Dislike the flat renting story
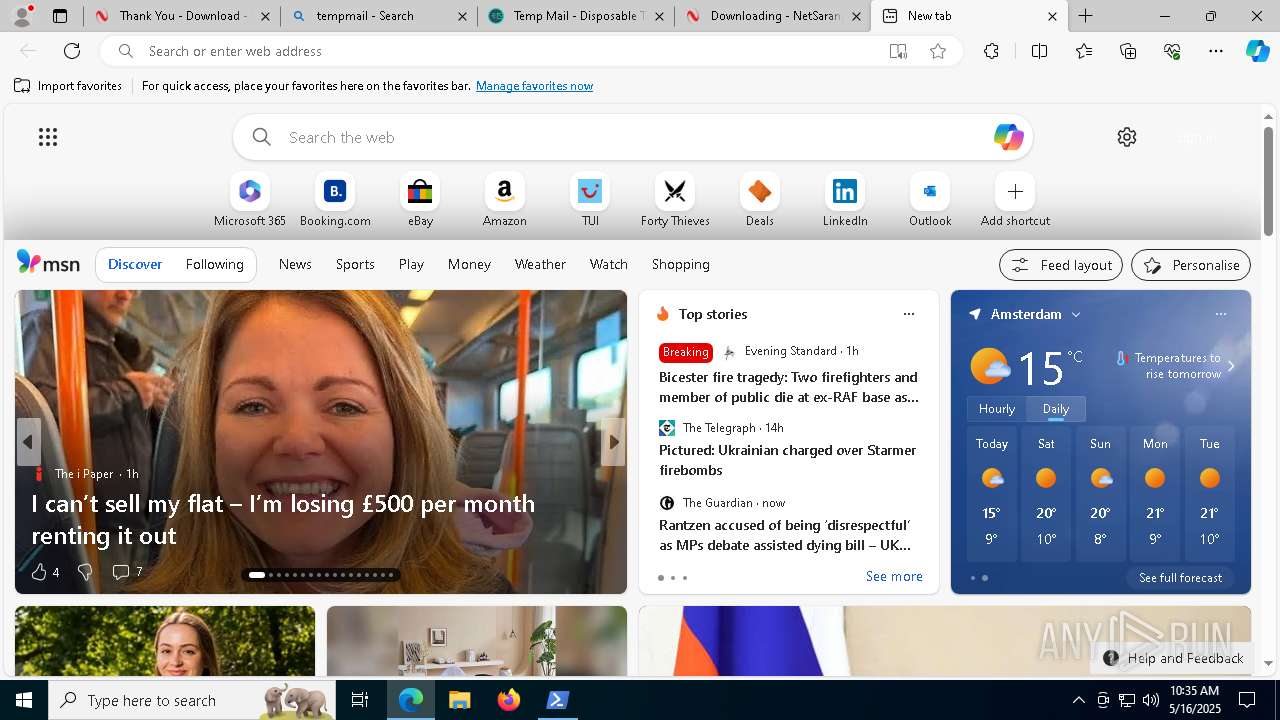 85,572
